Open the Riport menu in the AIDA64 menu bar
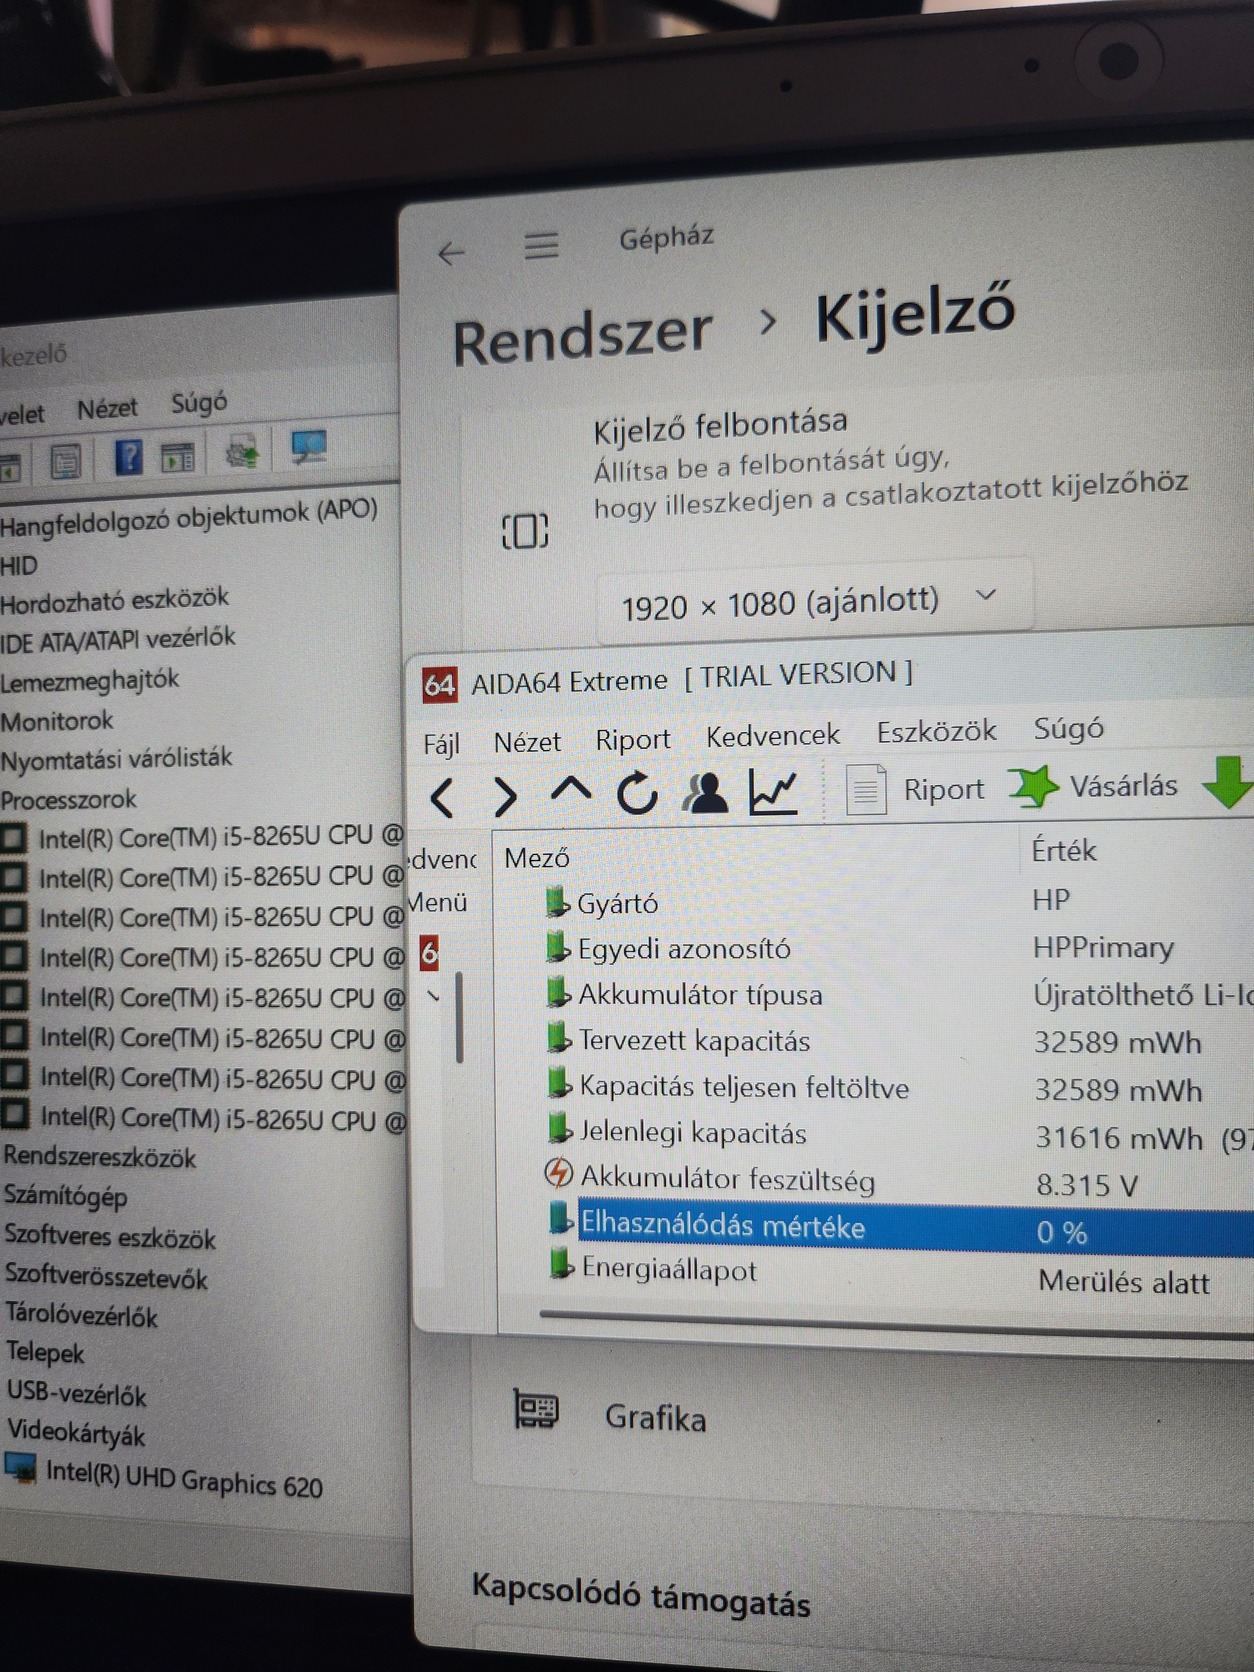 tap(633, 739)
